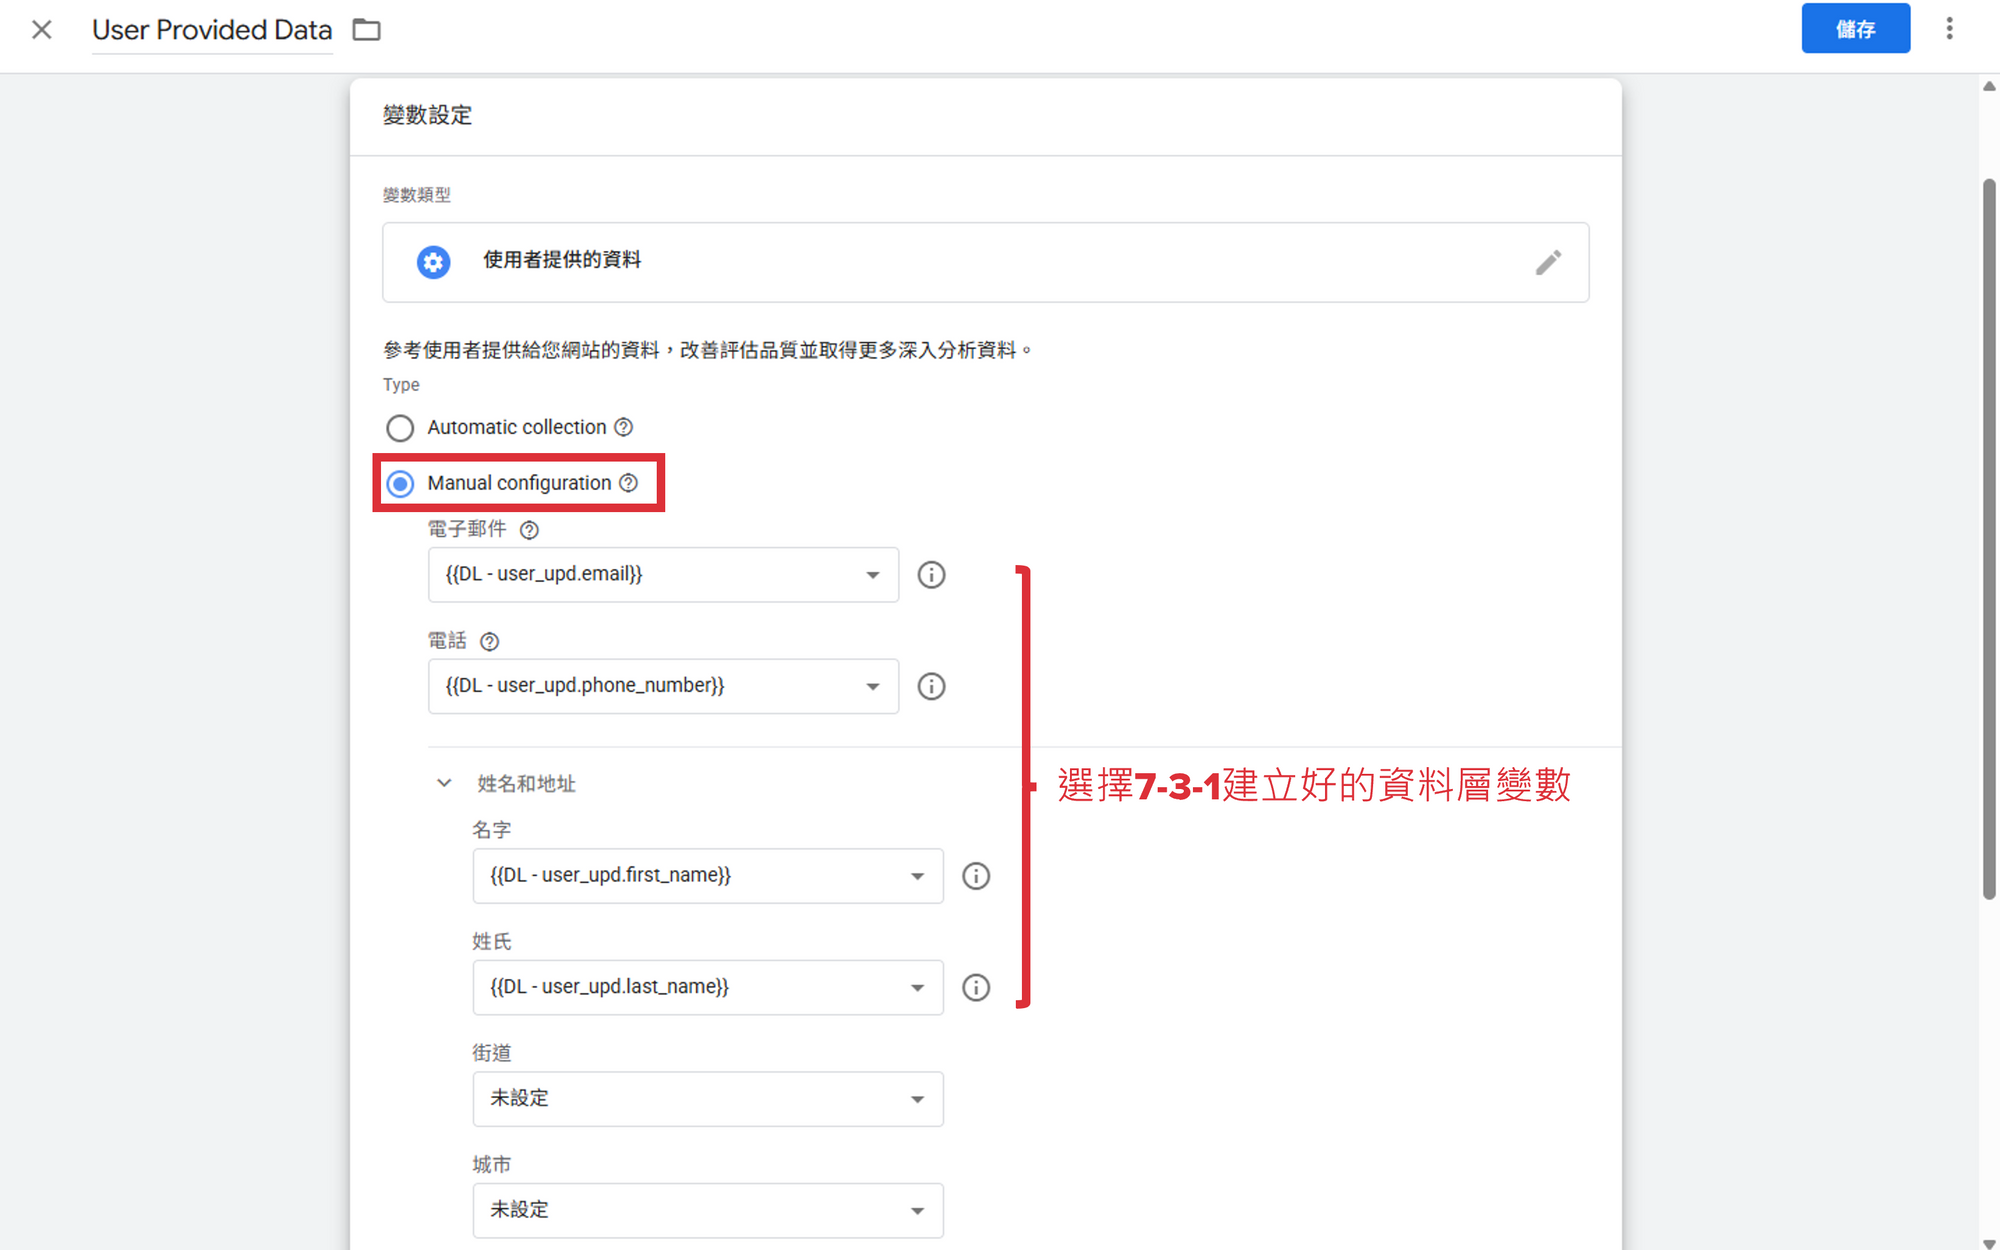The width and height of the screenshot is (2000, 1250).
Task: Click the pencil edit icon for variable type
Action: [1548, 262]
